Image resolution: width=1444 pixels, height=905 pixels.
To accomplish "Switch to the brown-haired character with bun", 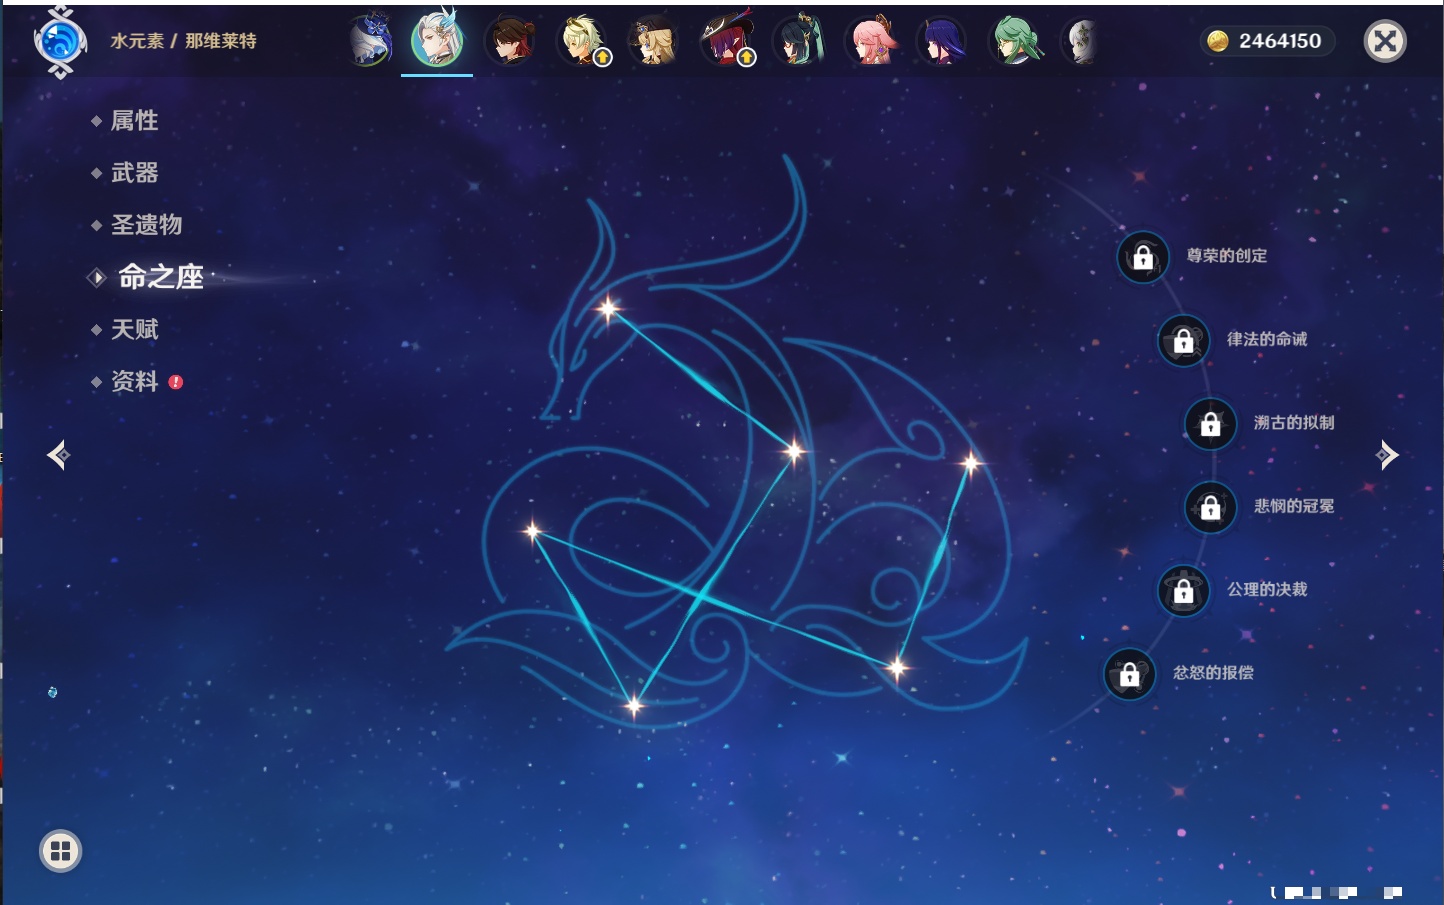I will pos(510,41).
